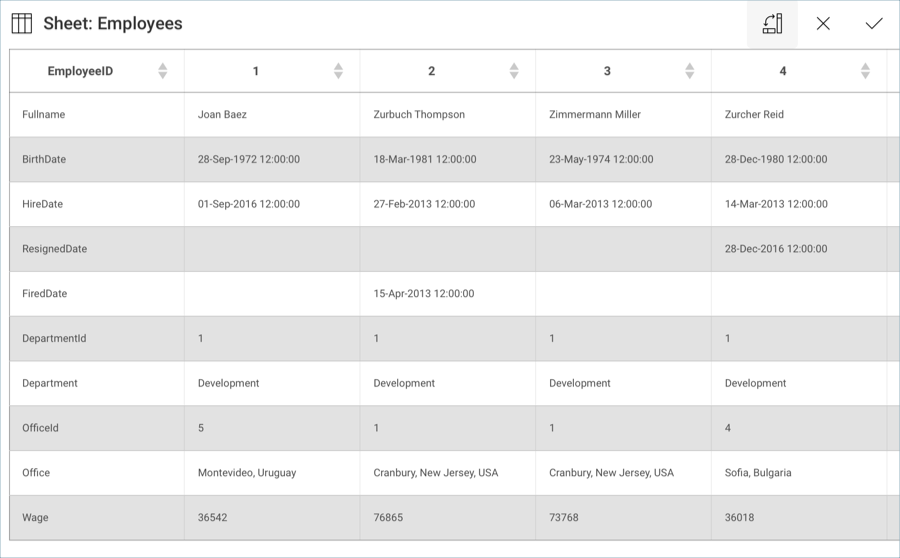Sort column 3 using its arrows
900x558 pixels.
[x=689, y=71]
